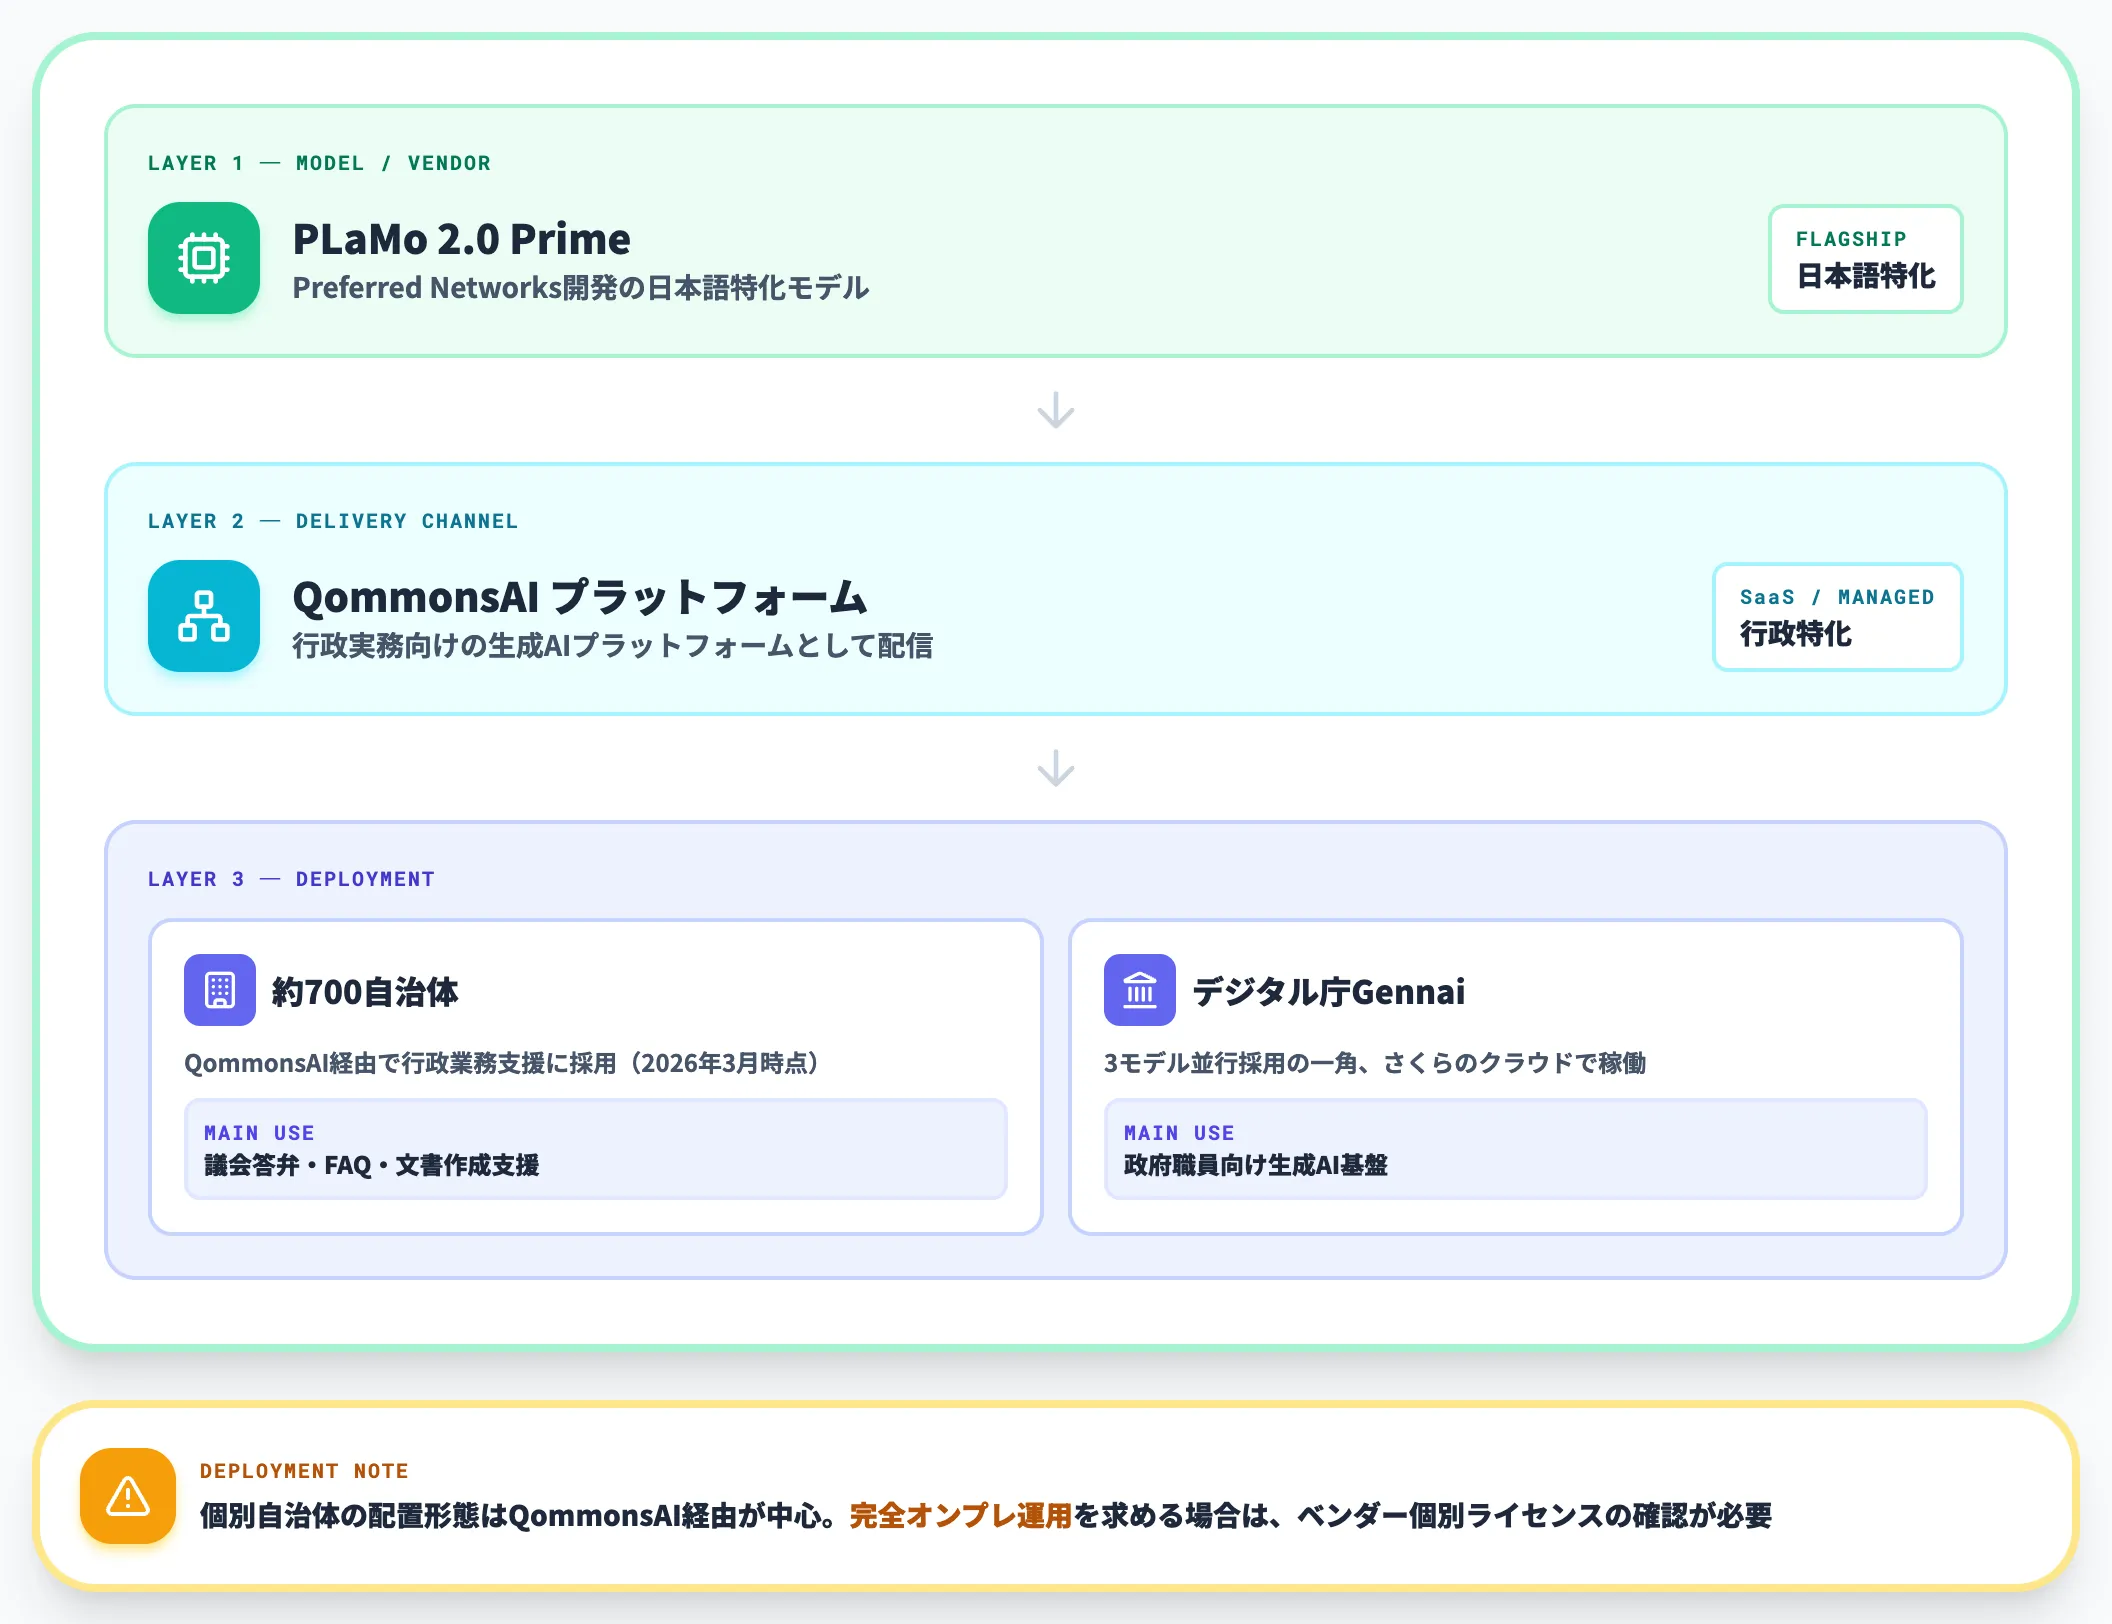The width and height of the screenshot is (2112, 1624).
Task: Click the cyan network icon beside QommonsAI
Action: (204, 616)
